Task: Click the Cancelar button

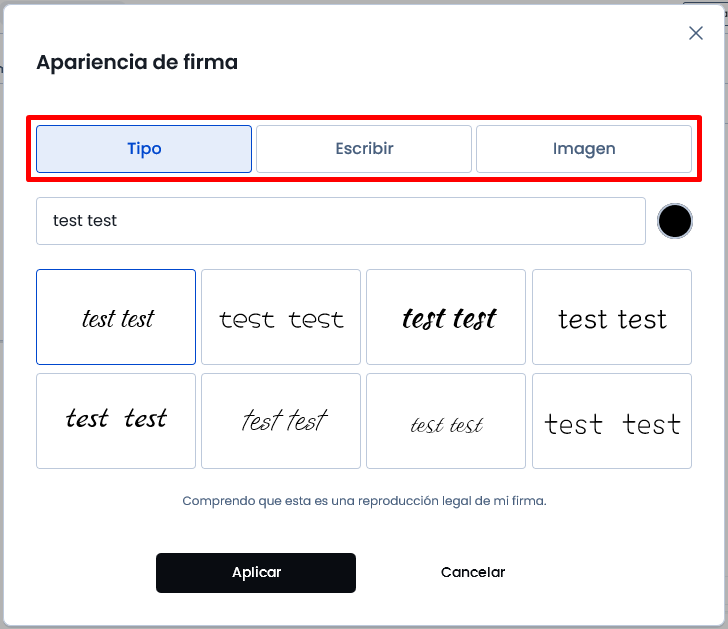Action: point(473,572)
